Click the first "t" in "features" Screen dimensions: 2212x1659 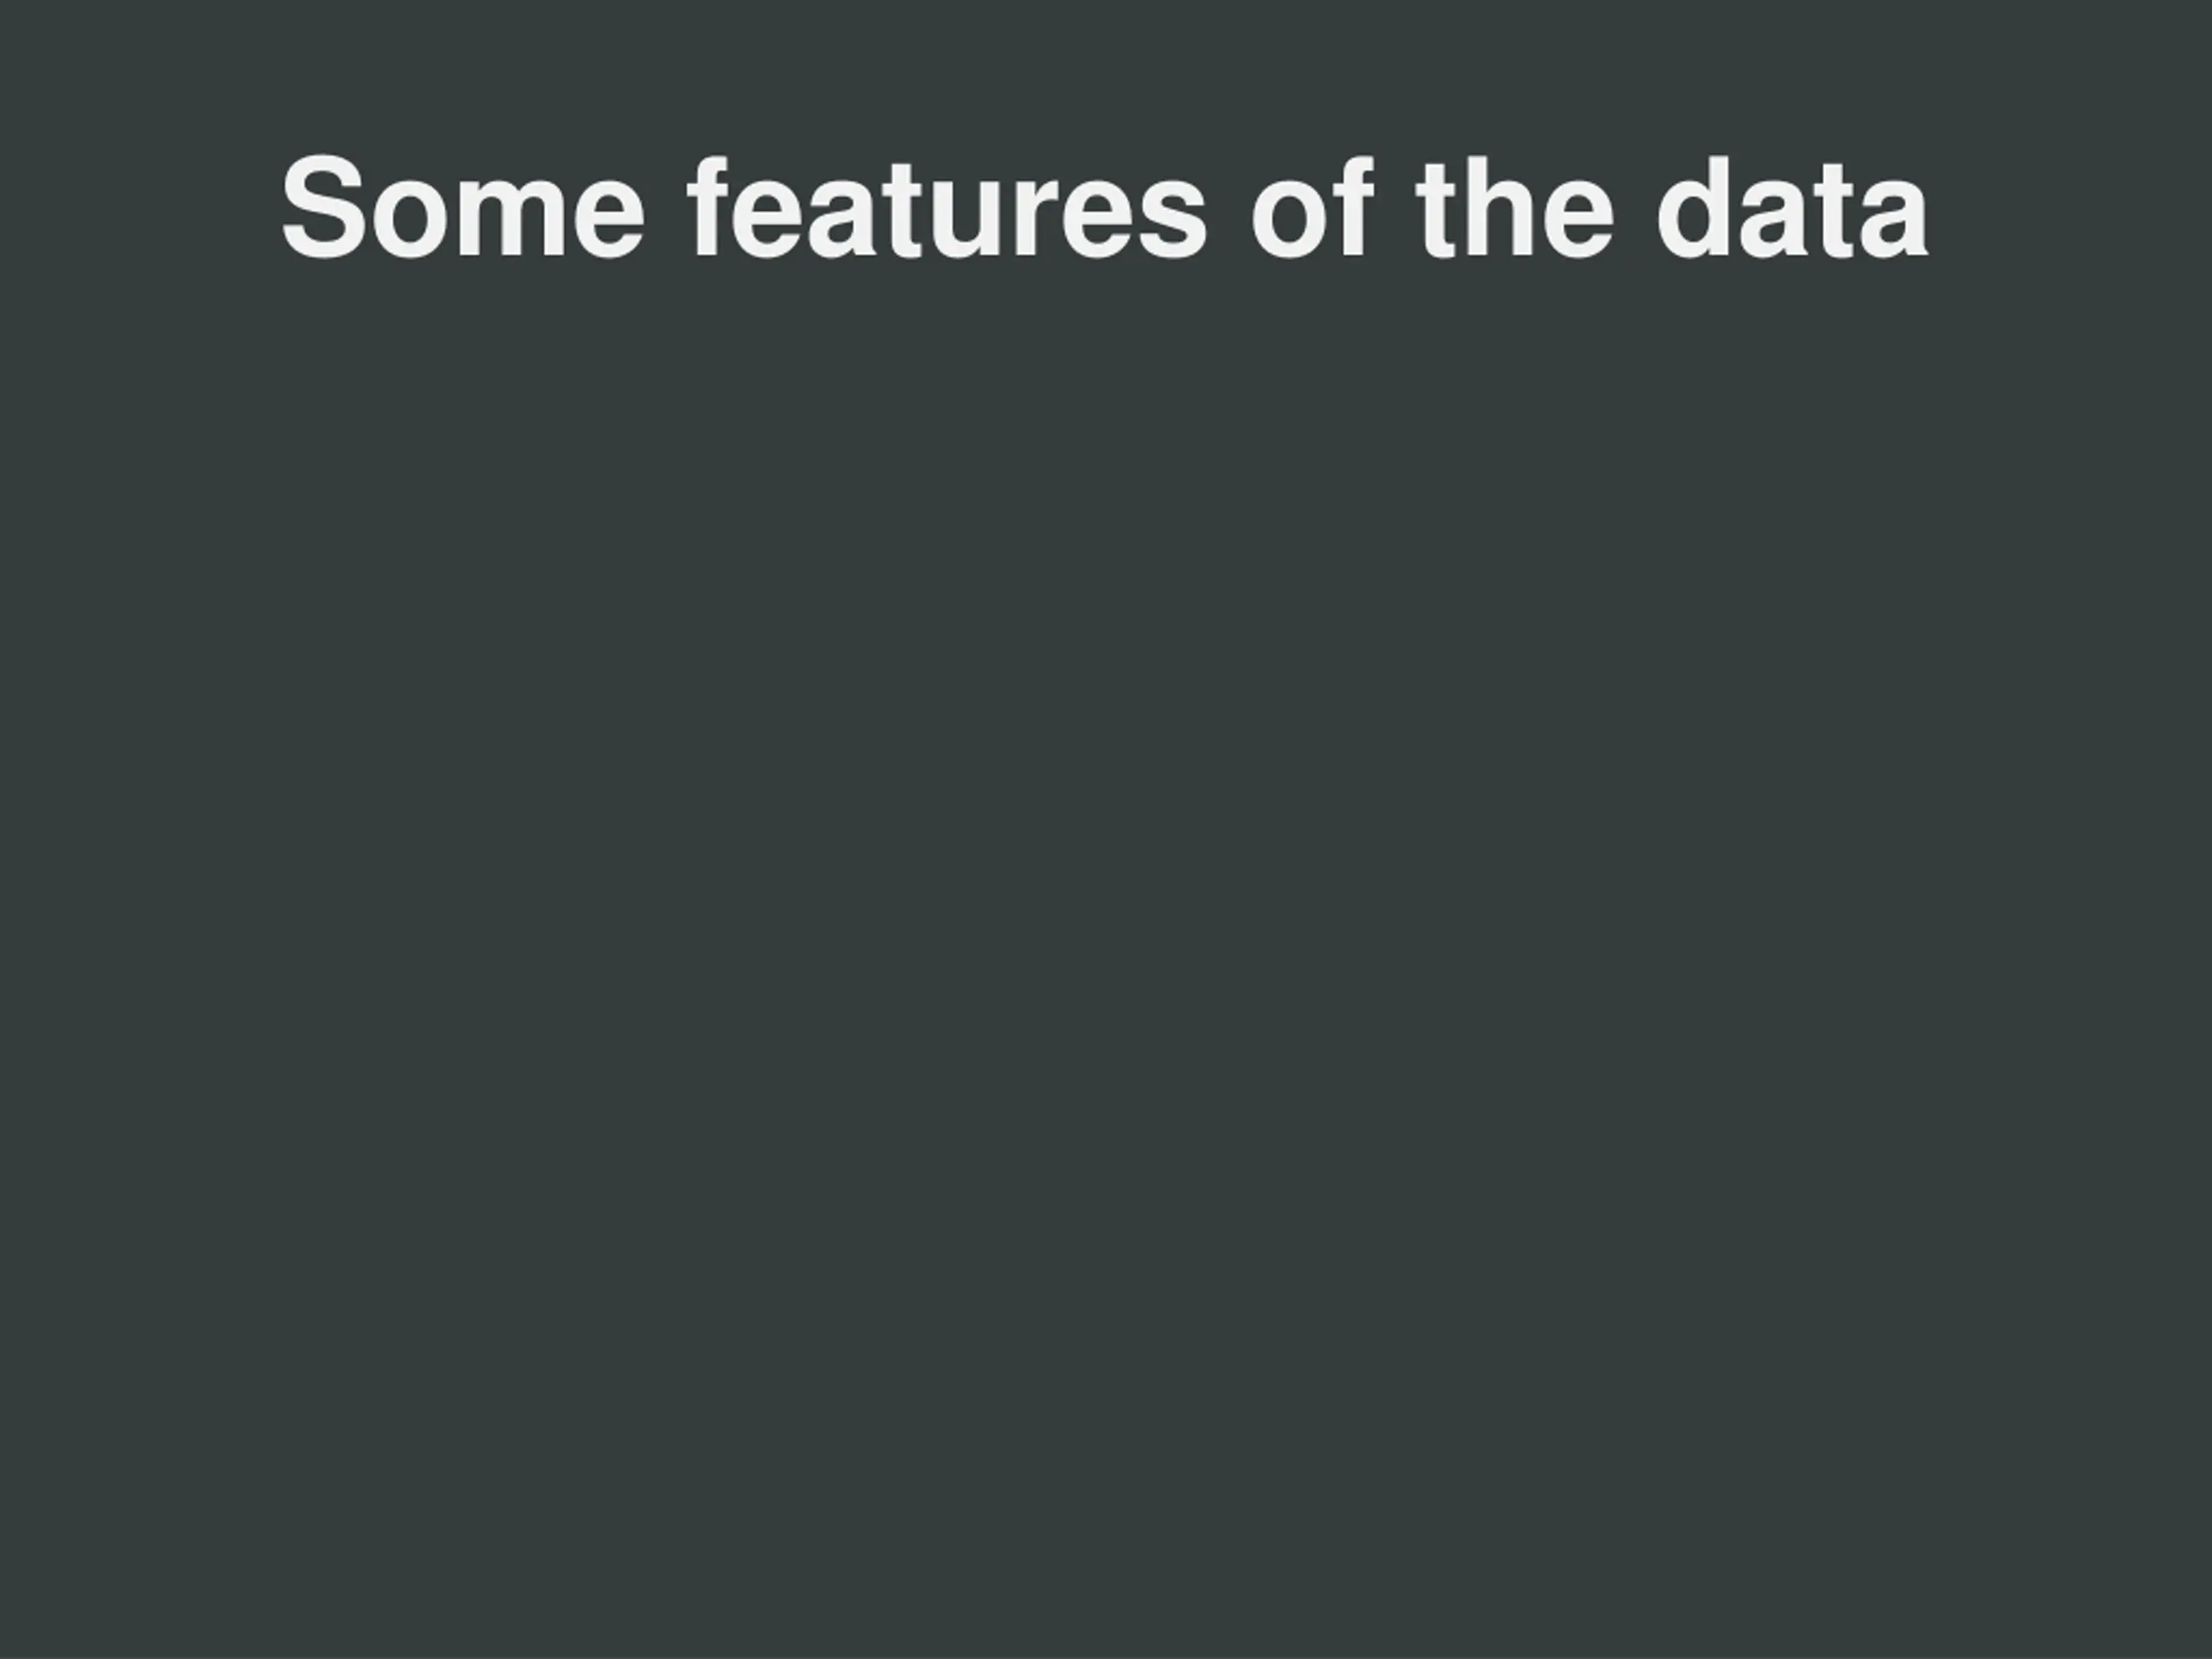click(903, 210)
